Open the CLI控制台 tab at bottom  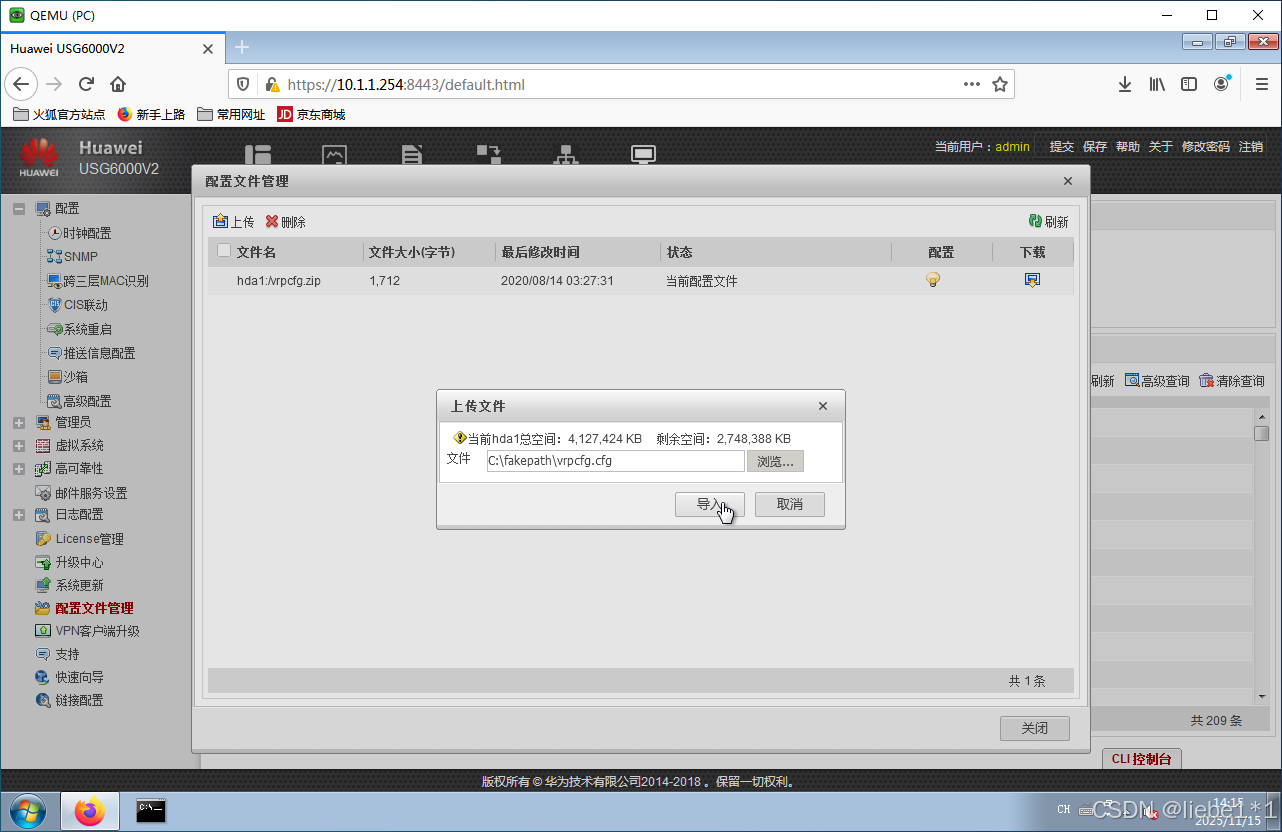click(x=1142, y=759)
